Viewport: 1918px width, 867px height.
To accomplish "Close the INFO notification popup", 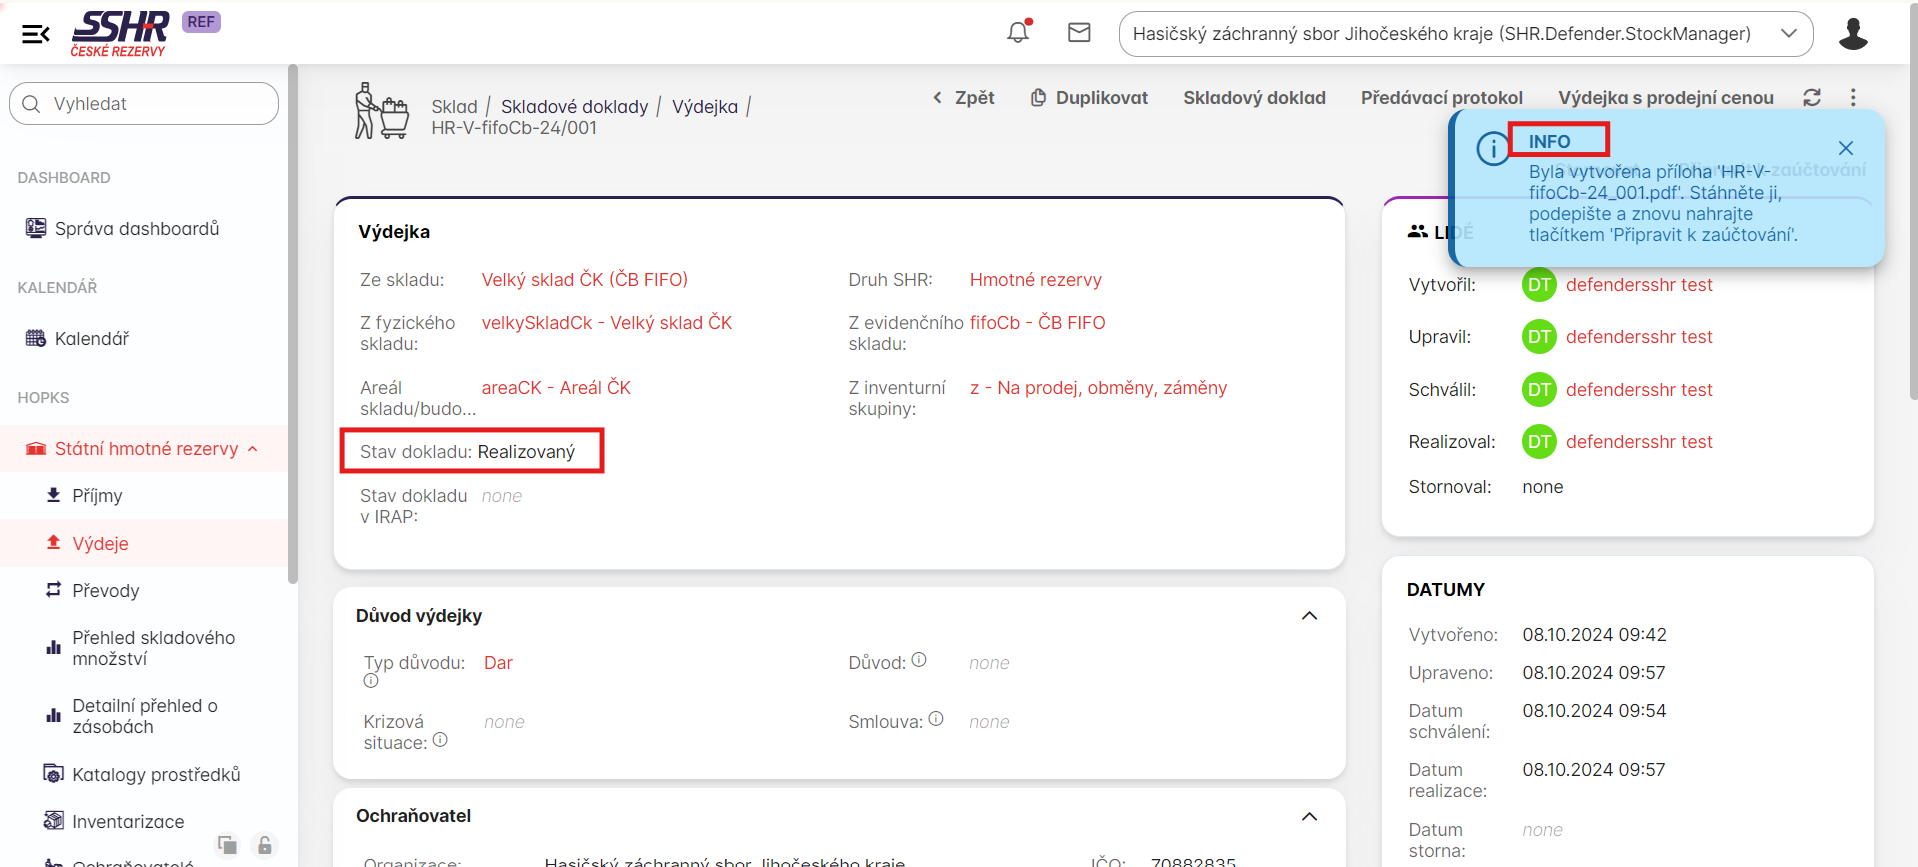I will [1845, 148].
